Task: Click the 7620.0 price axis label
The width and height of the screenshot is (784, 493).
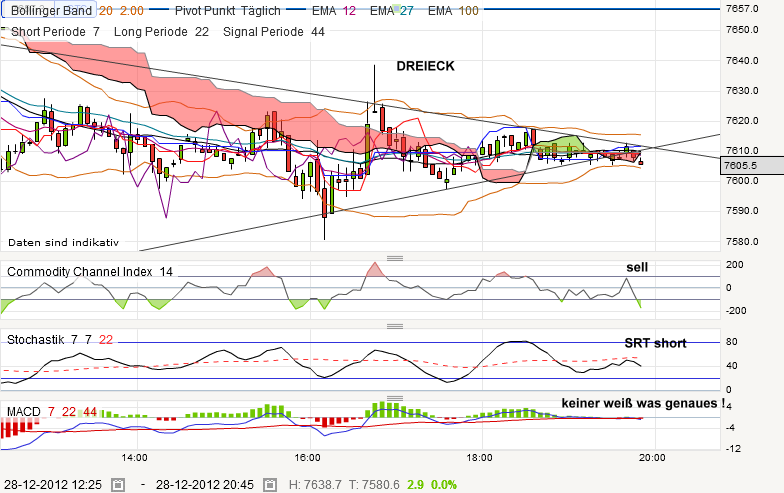Action: (x=742, y=120)
